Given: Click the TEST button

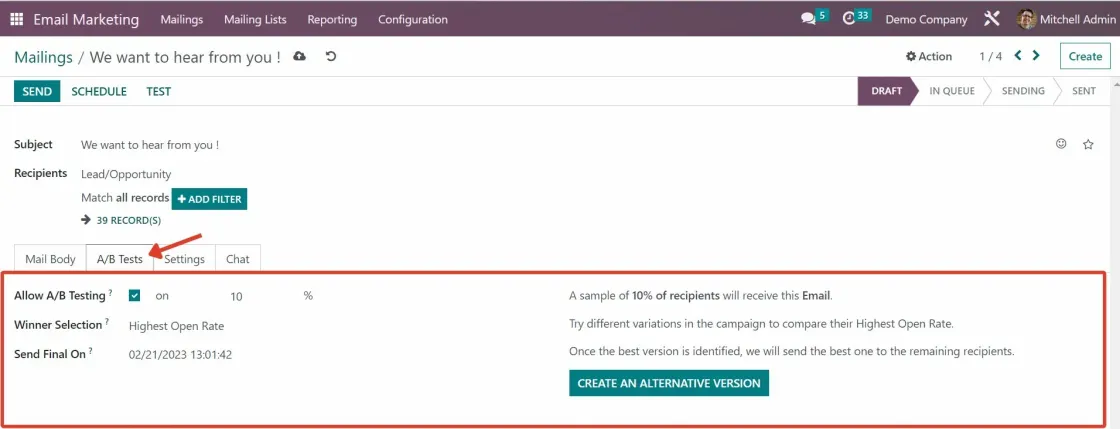Looking at the screenshot, I should [x=159, y=91].
